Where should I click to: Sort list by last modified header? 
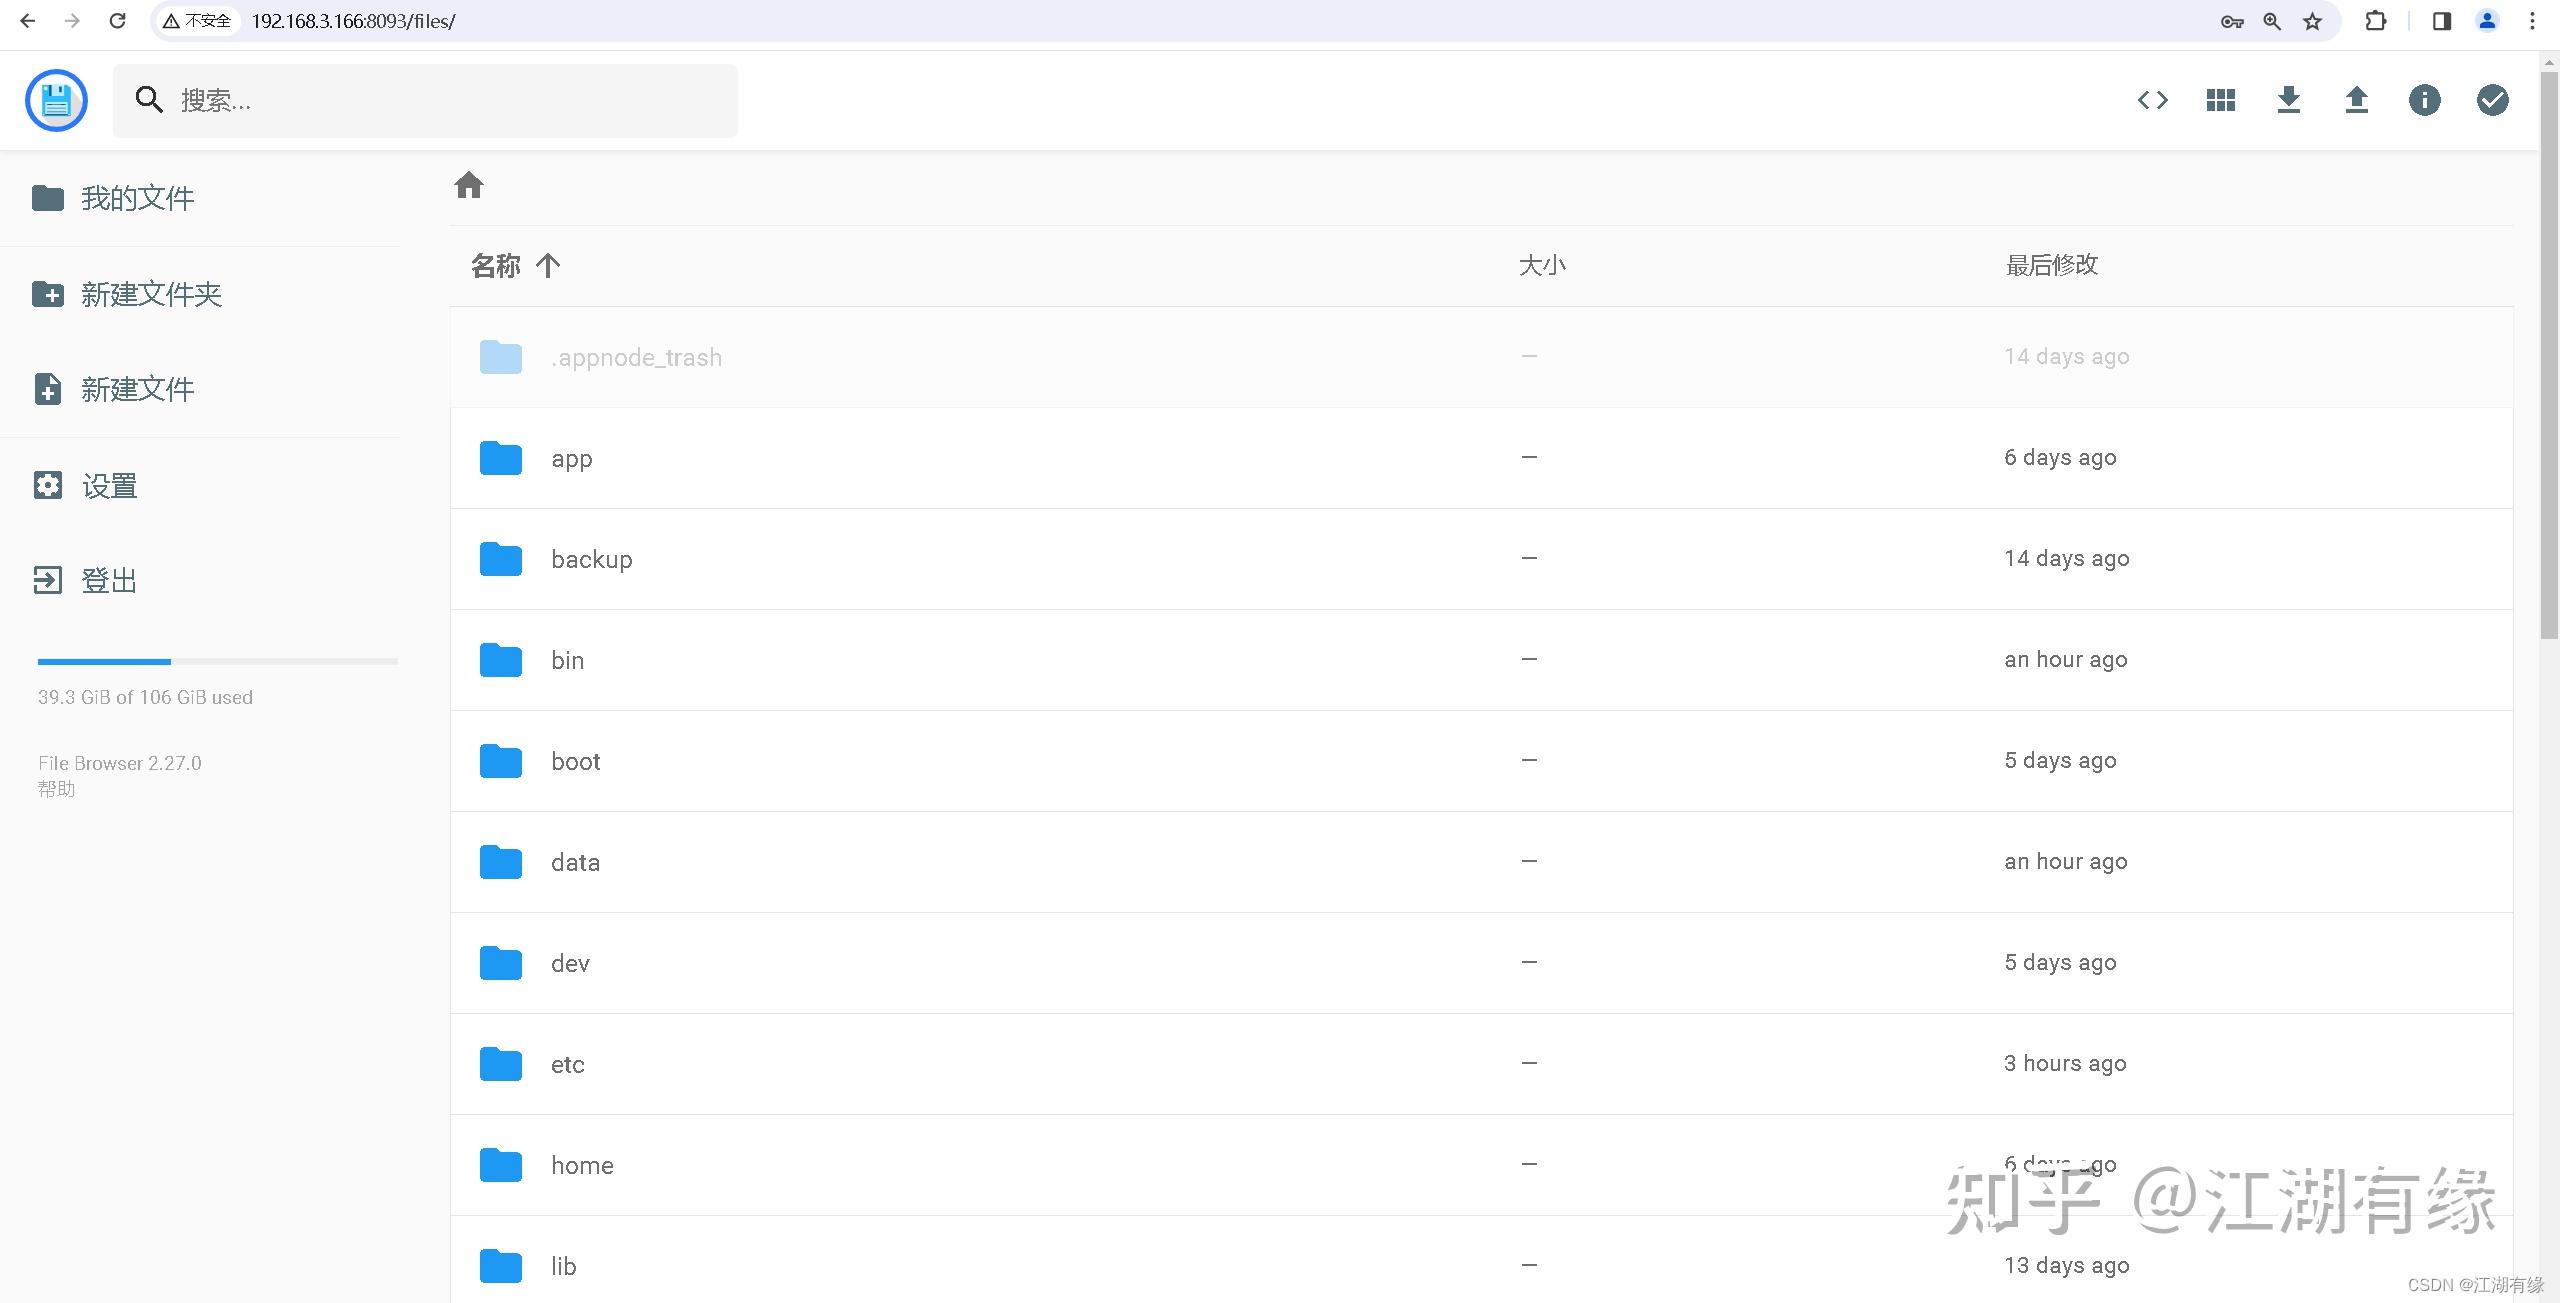click(2051, 266)
